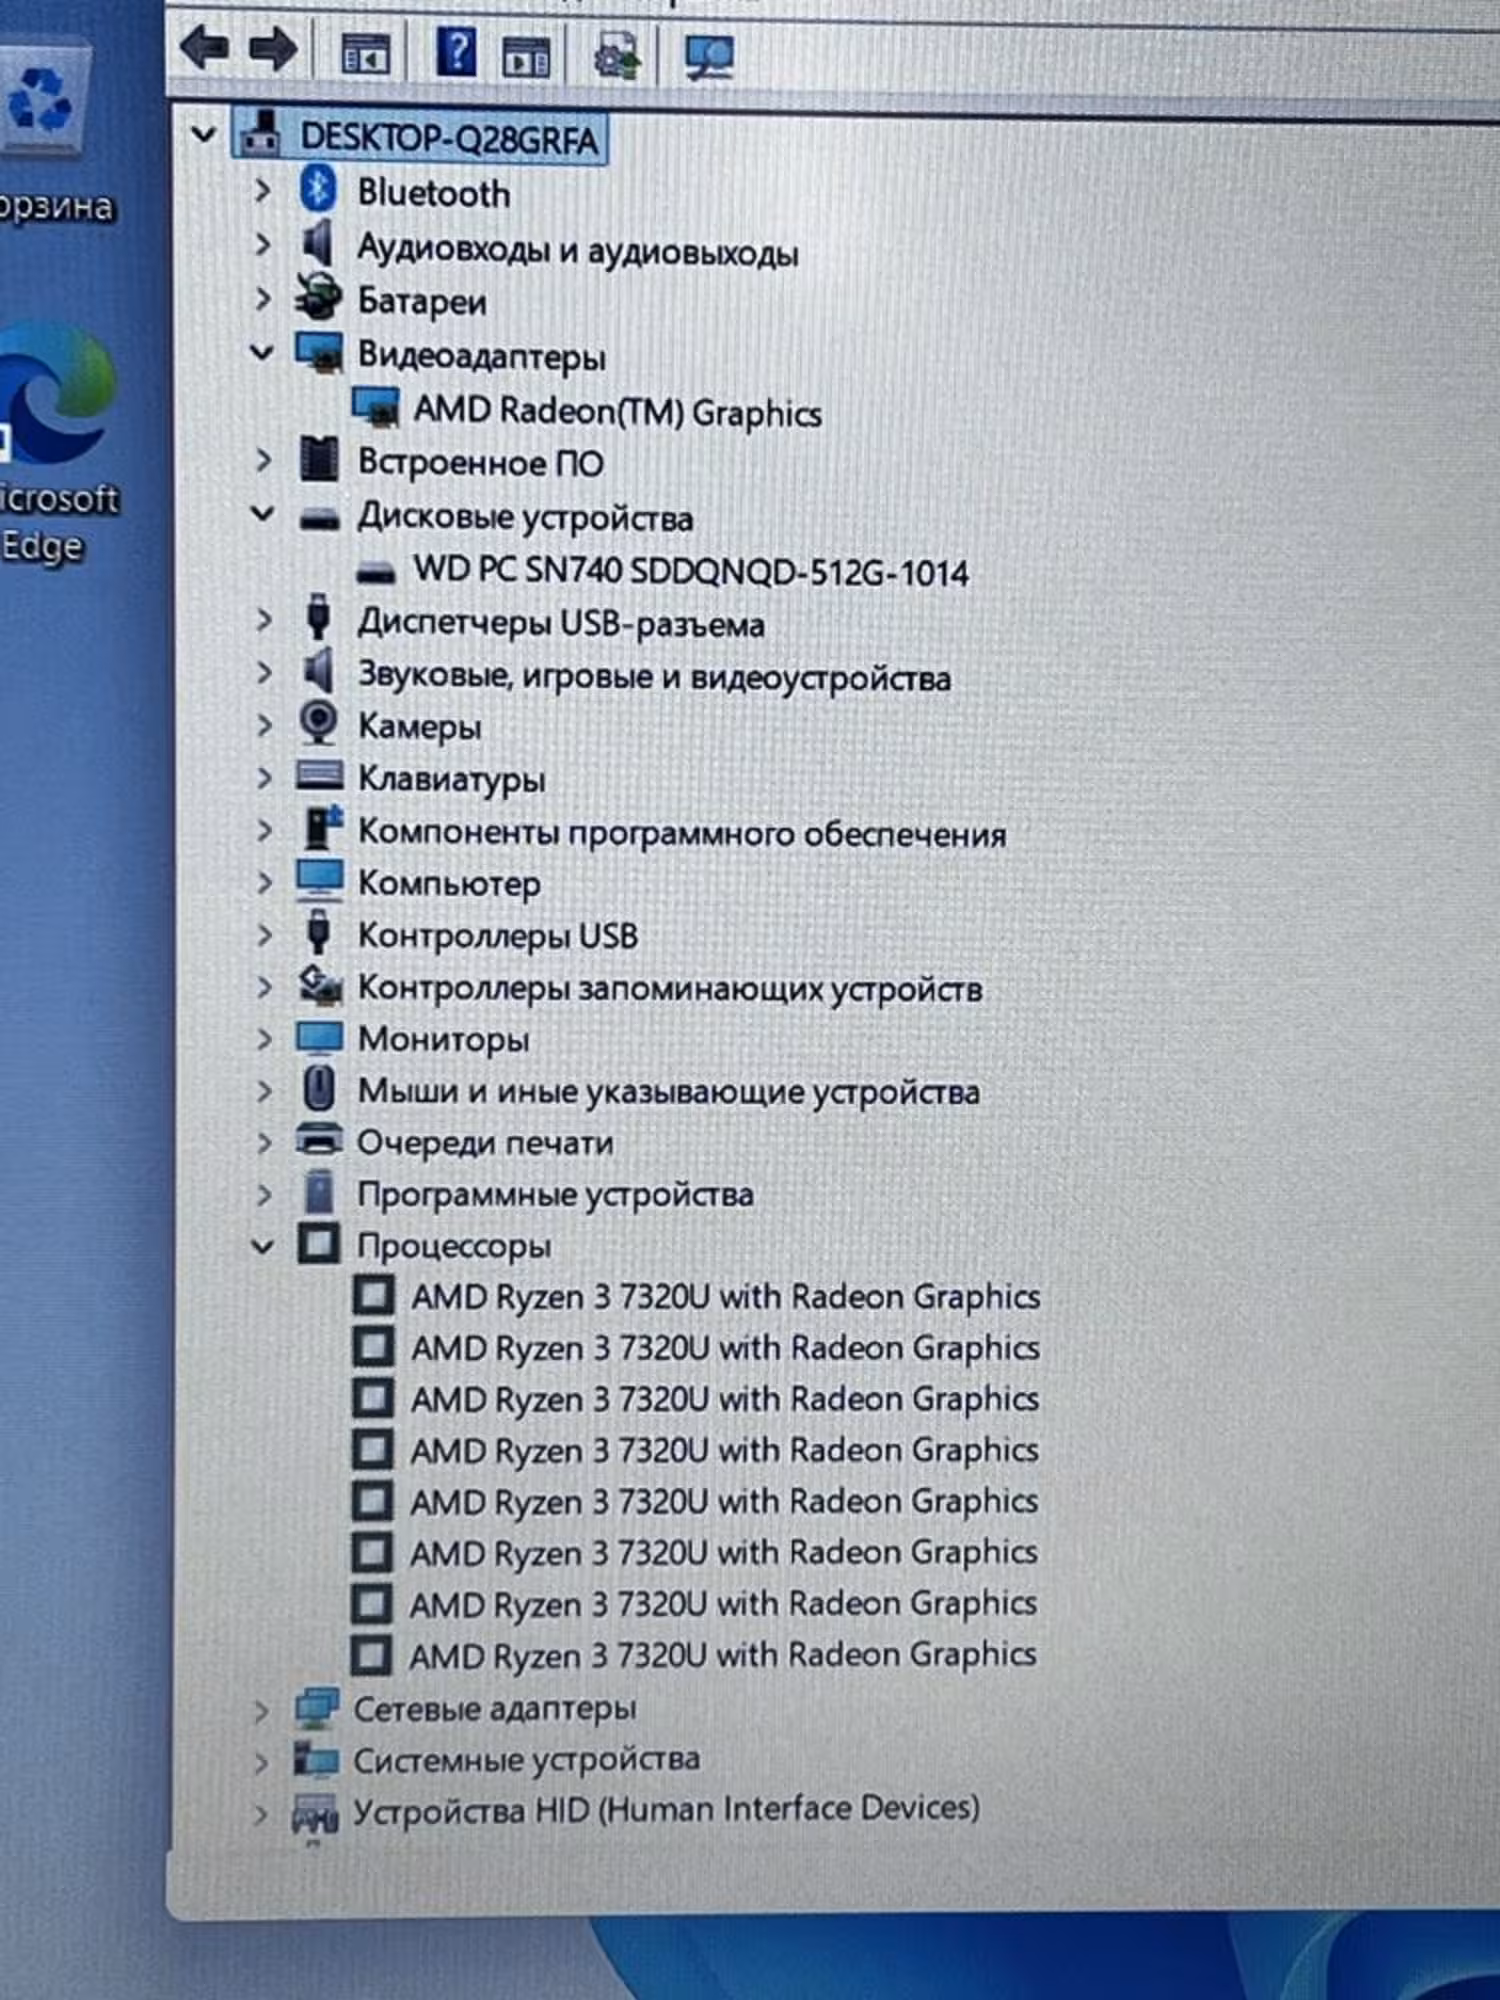
Task: Click the Контроллеры USB plug icon
Action: (318, 932)
